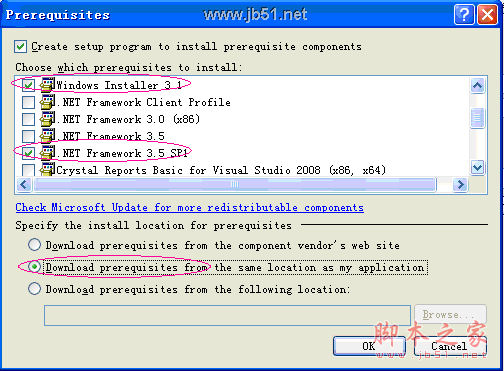Click the vertical scrollbar thumb
This screenshot has width=504, height=371.
477,118
